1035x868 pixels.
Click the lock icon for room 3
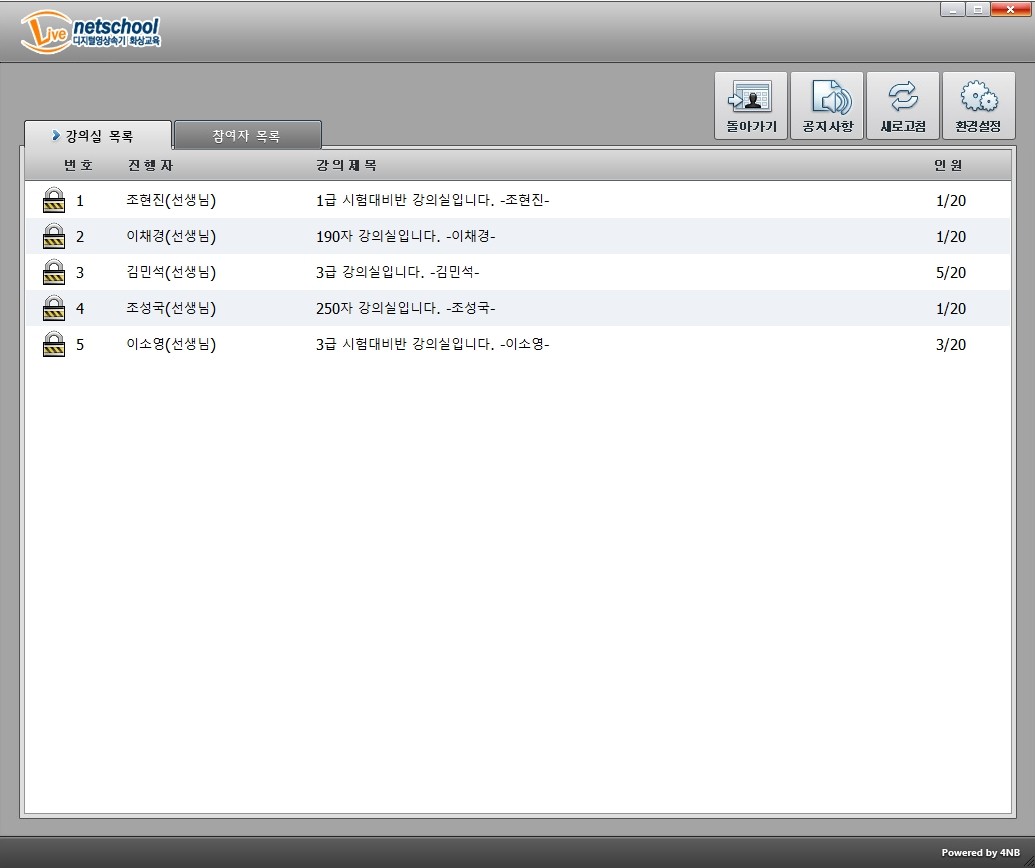tap(54, 273)
